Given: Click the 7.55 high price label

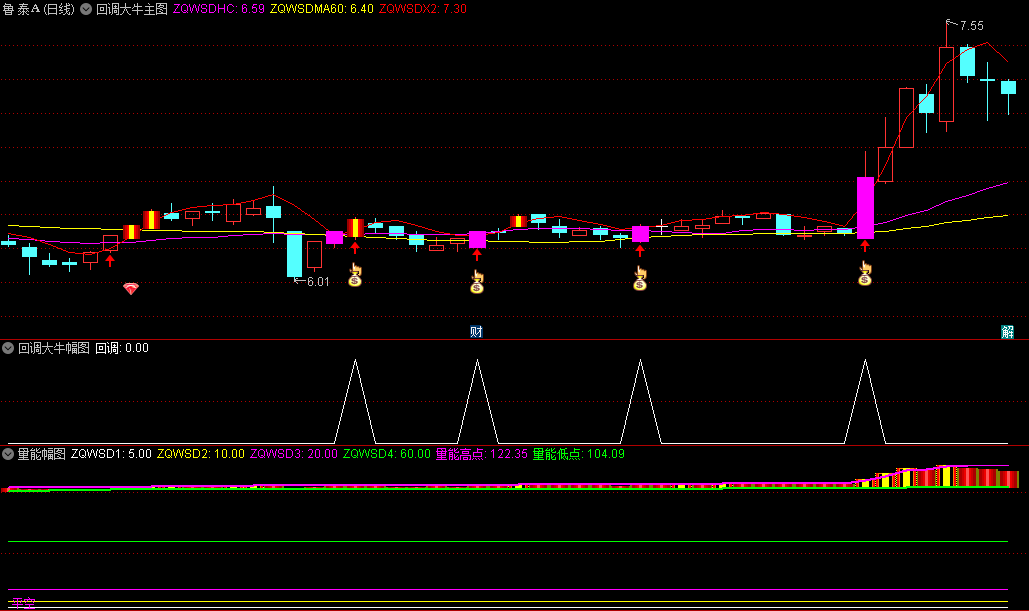Looking at the screenshot, I should click(x=971, y=26).
